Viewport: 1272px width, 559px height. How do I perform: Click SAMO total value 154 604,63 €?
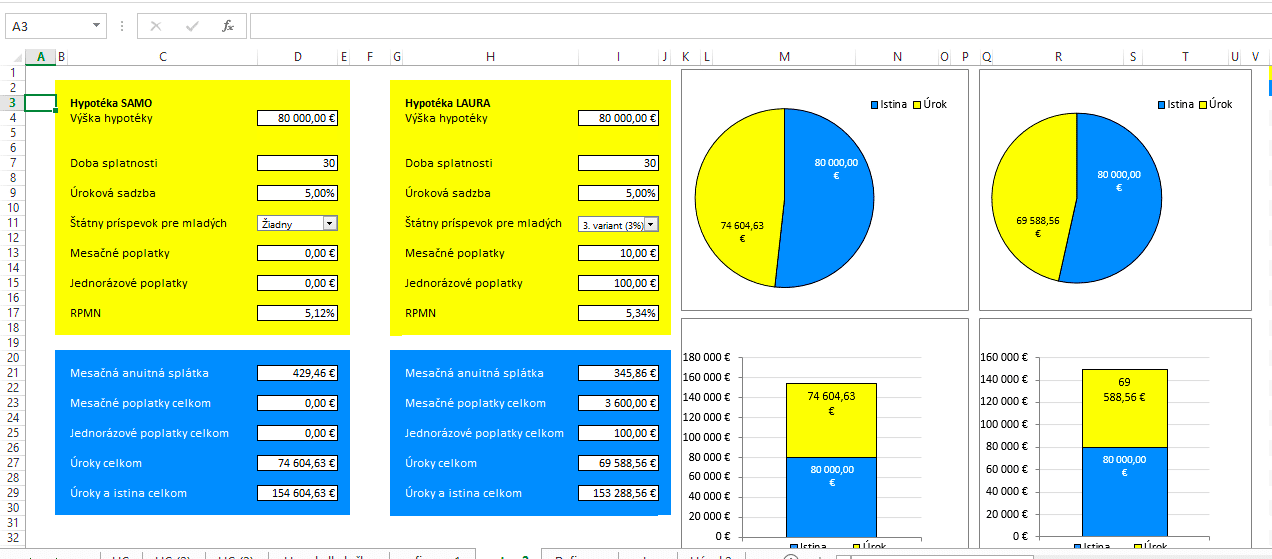point(297,493)
